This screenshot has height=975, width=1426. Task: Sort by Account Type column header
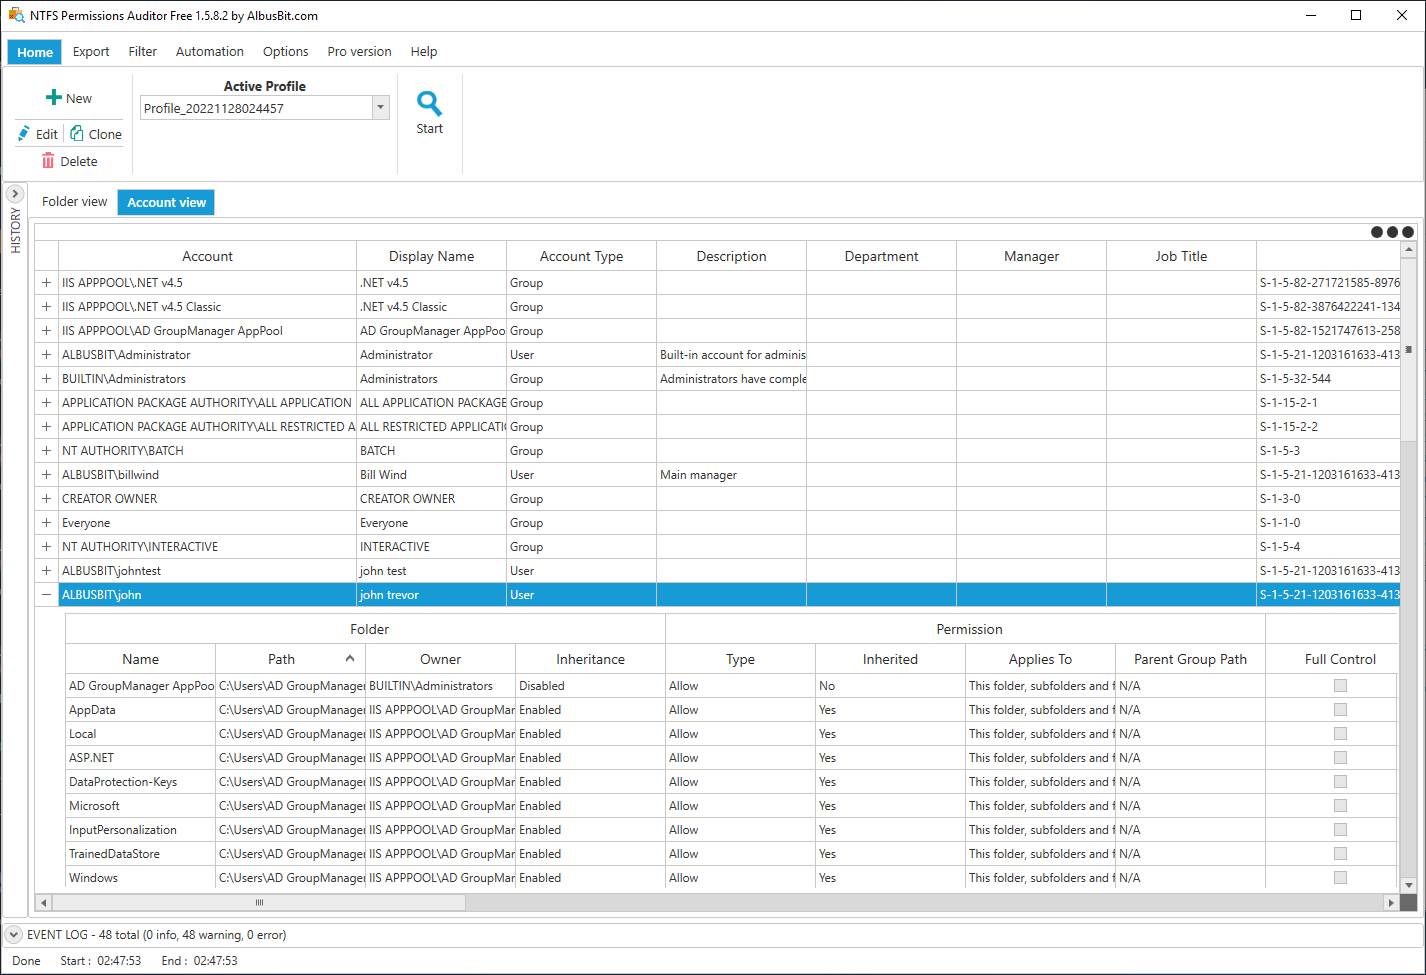click(x=582, y=256)
